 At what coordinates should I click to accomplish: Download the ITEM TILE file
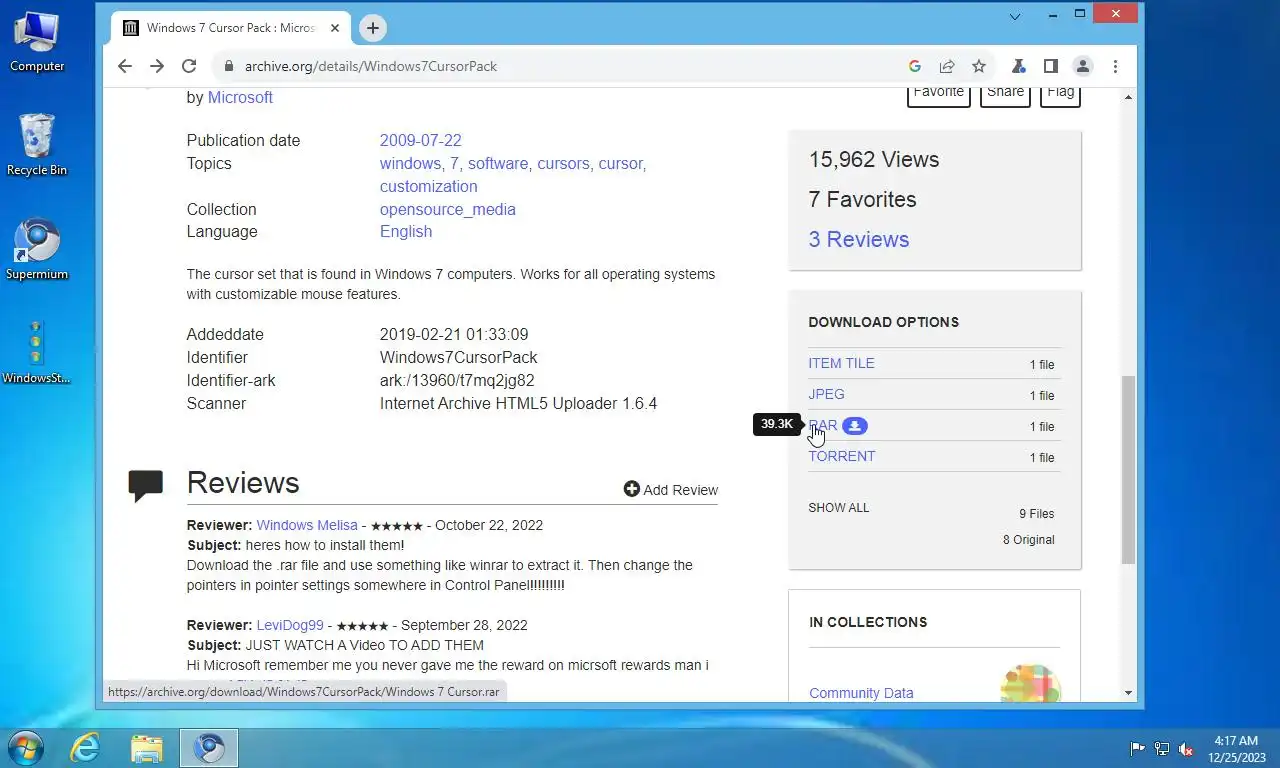pos(841,364)
